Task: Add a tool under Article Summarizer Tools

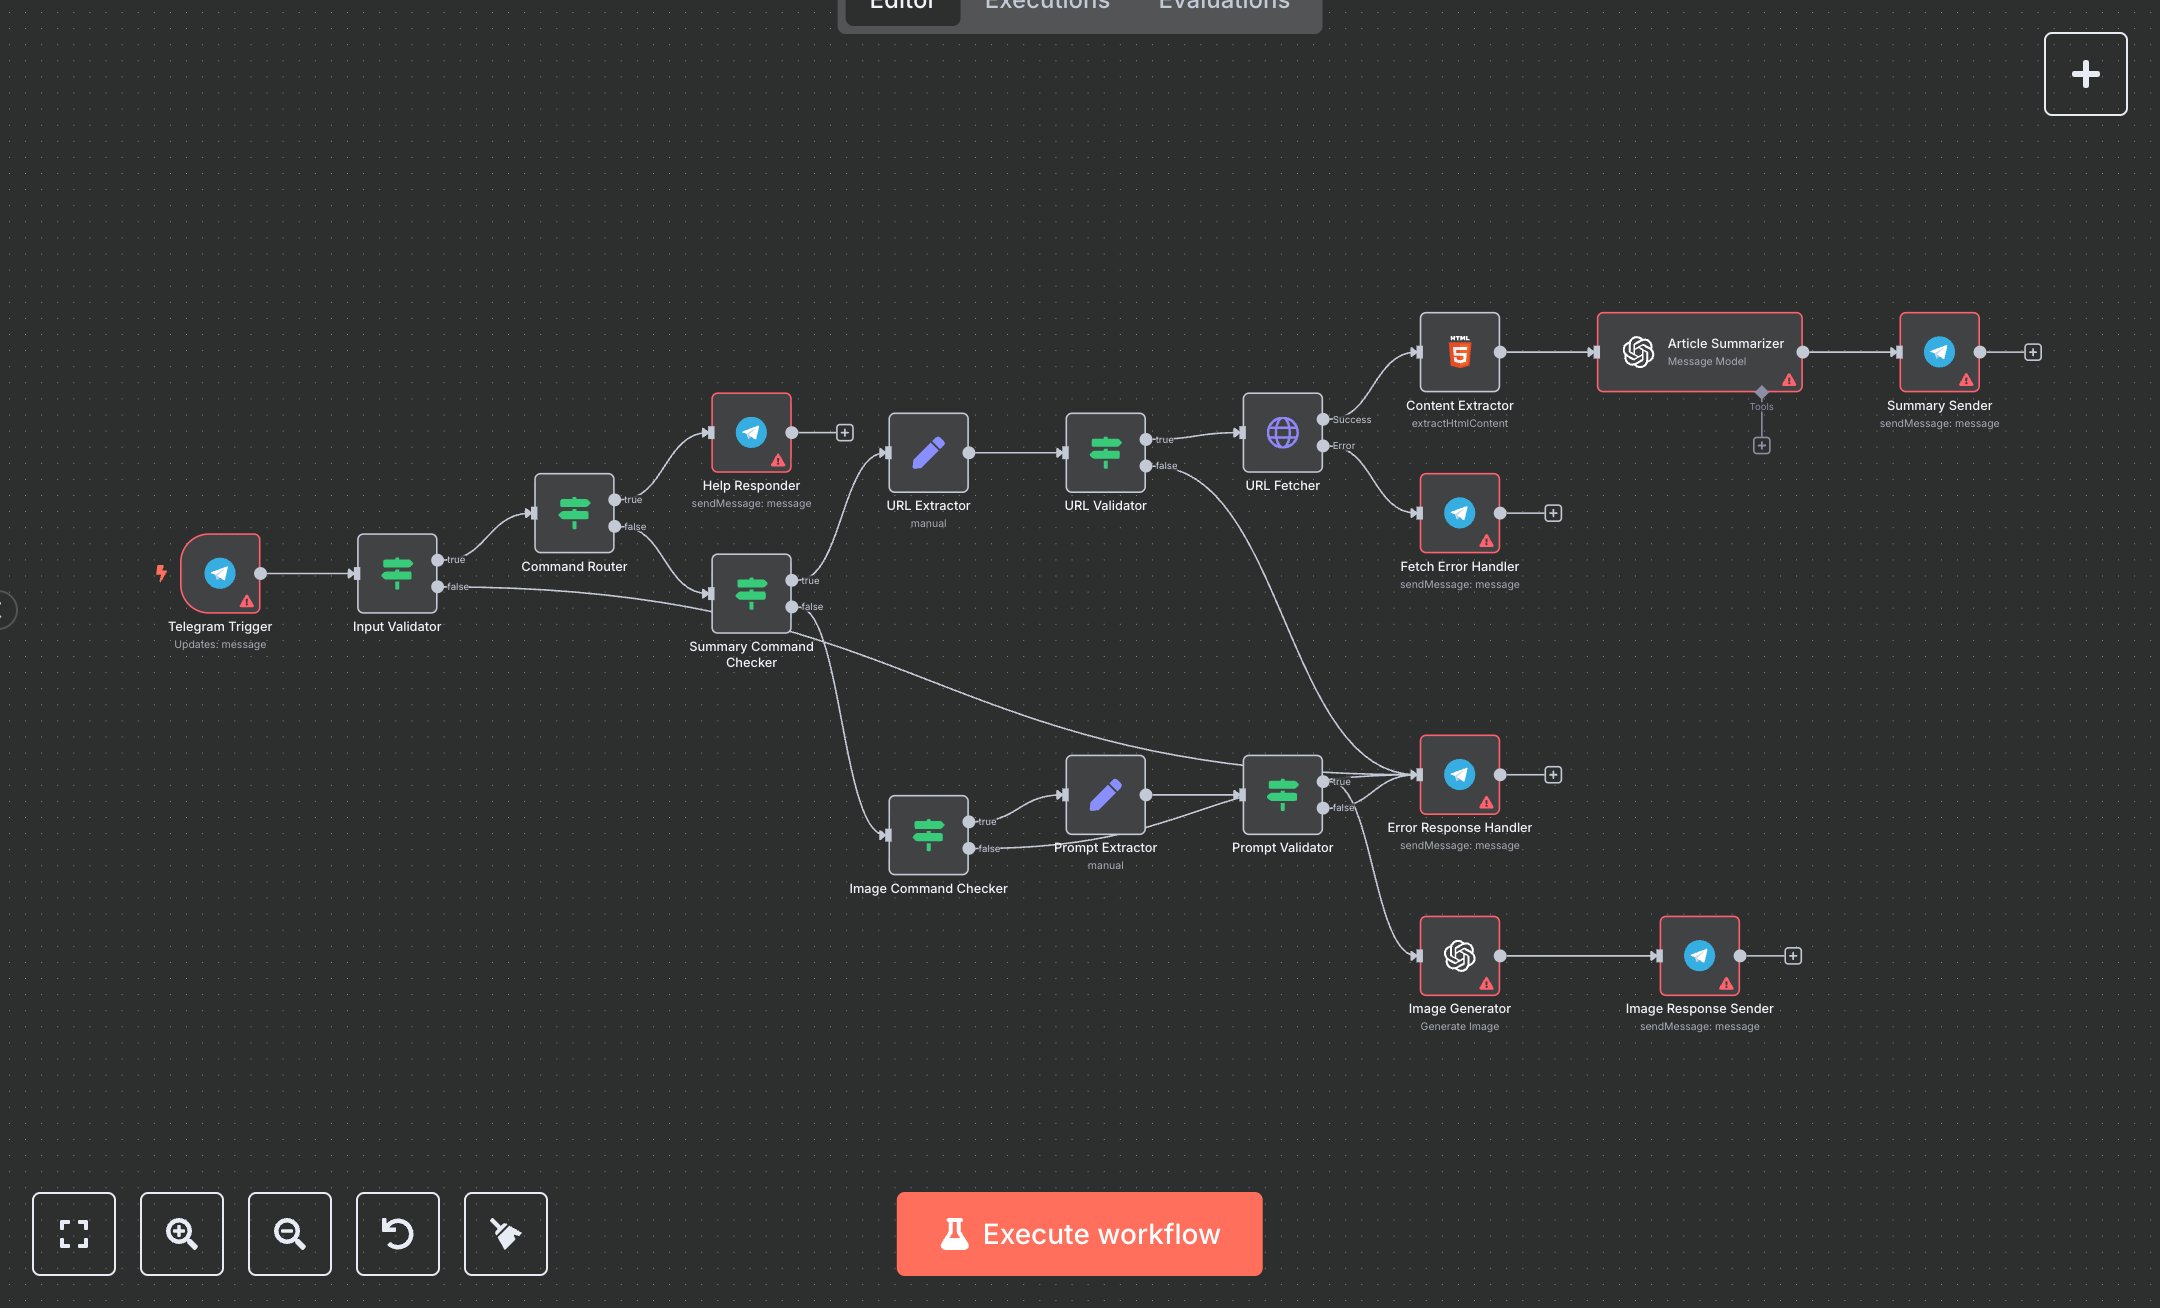Action: 1762,446
